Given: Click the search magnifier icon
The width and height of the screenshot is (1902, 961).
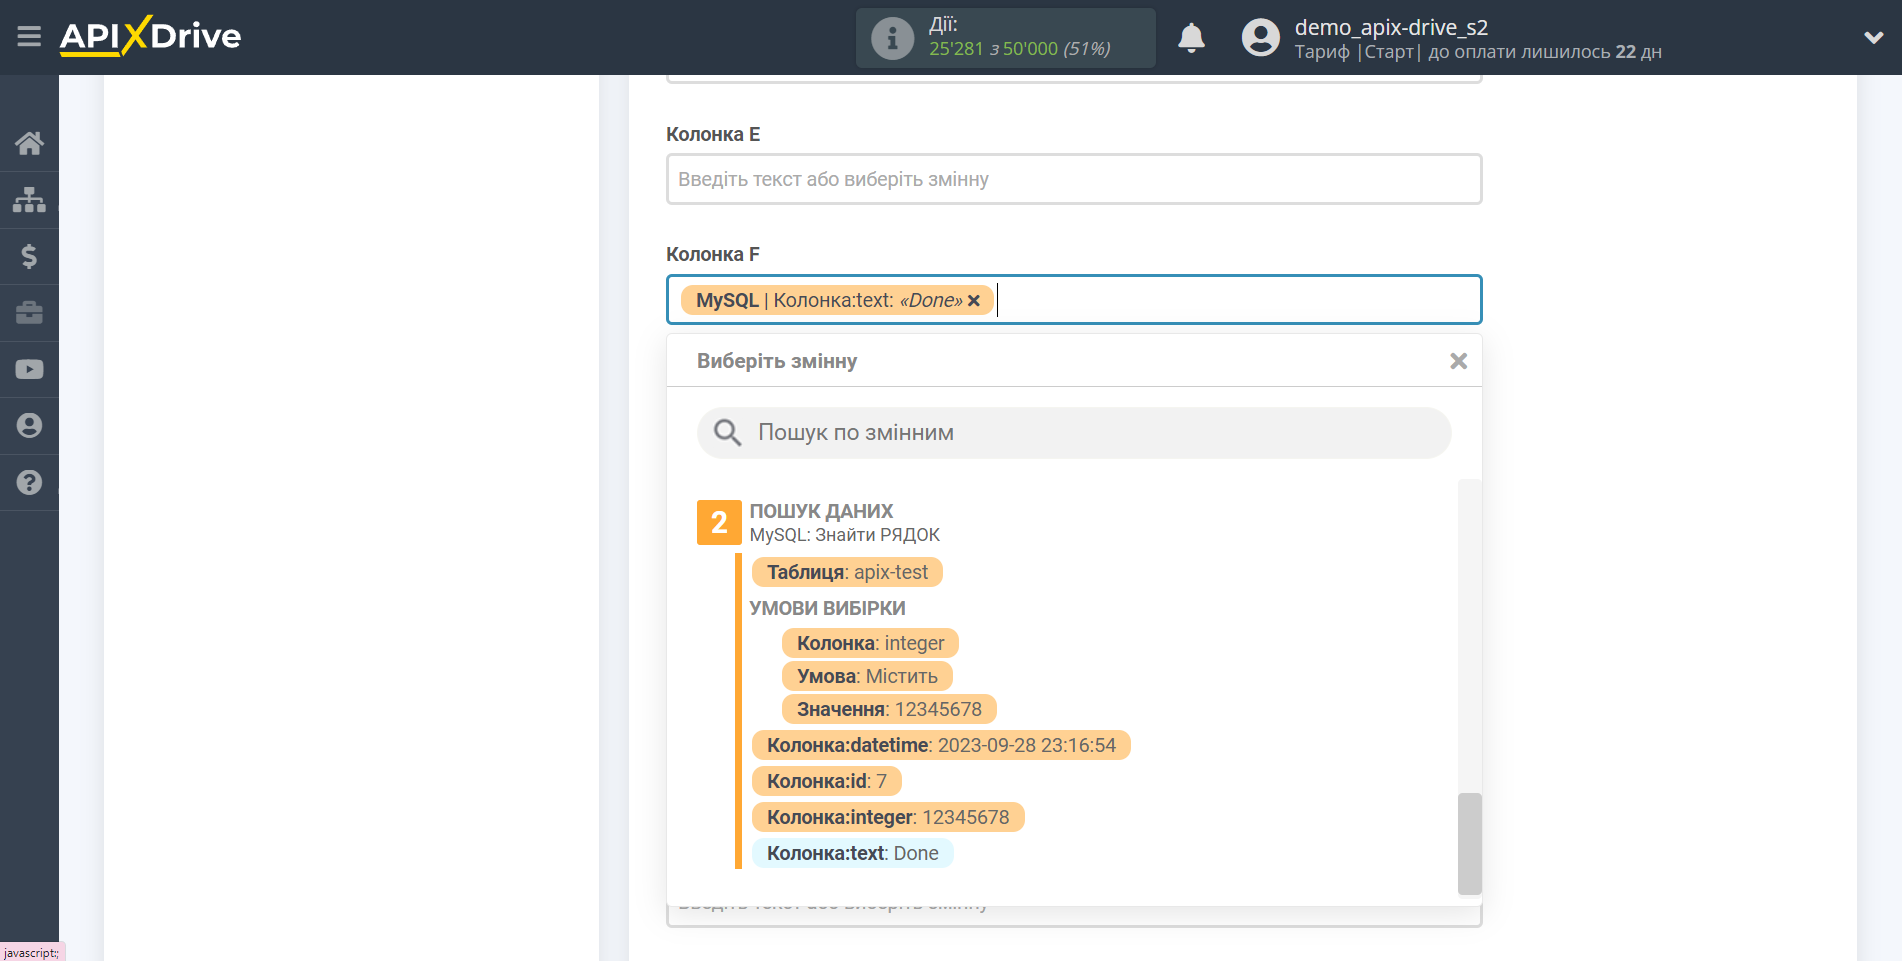Looking at the screenshot, I should (727, 433).
